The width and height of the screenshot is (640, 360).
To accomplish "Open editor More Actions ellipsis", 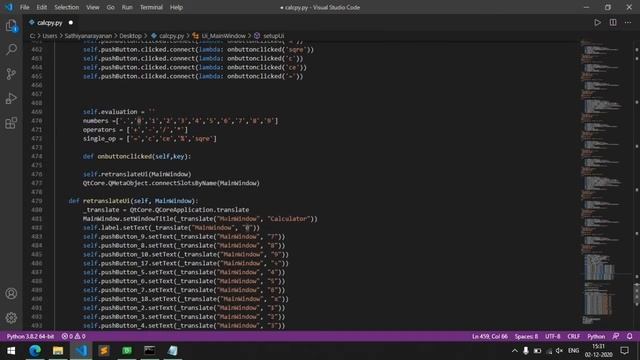I will [628, 22].
